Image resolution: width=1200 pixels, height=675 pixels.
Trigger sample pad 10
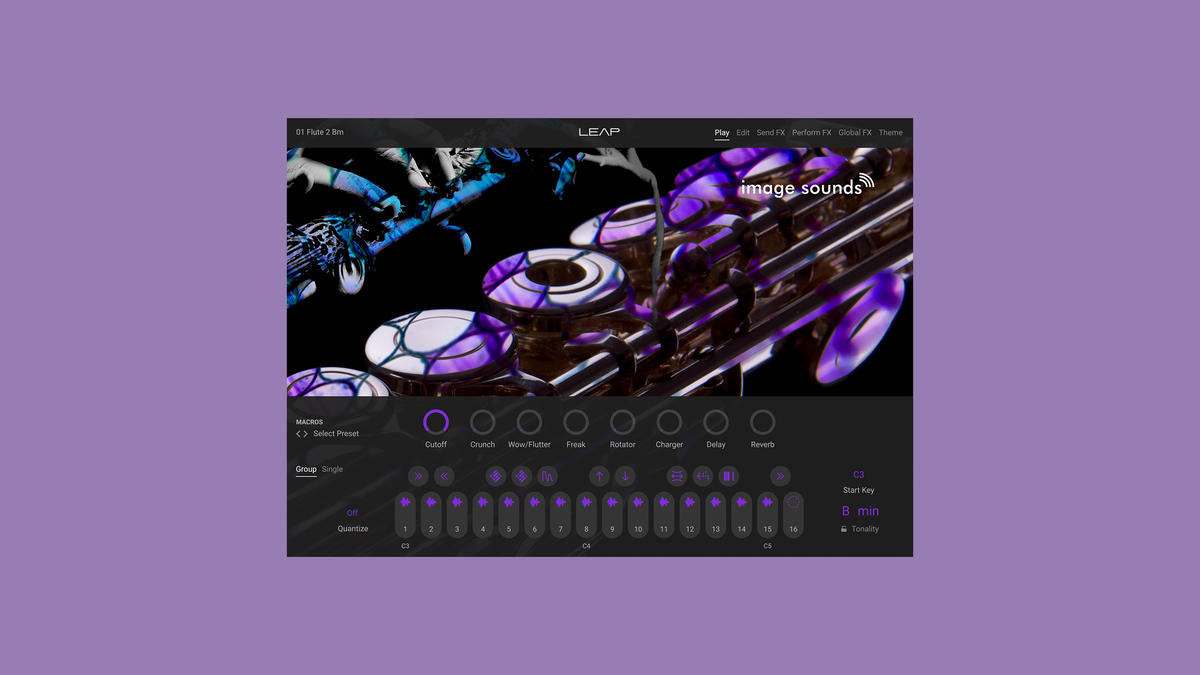(638, 515)
